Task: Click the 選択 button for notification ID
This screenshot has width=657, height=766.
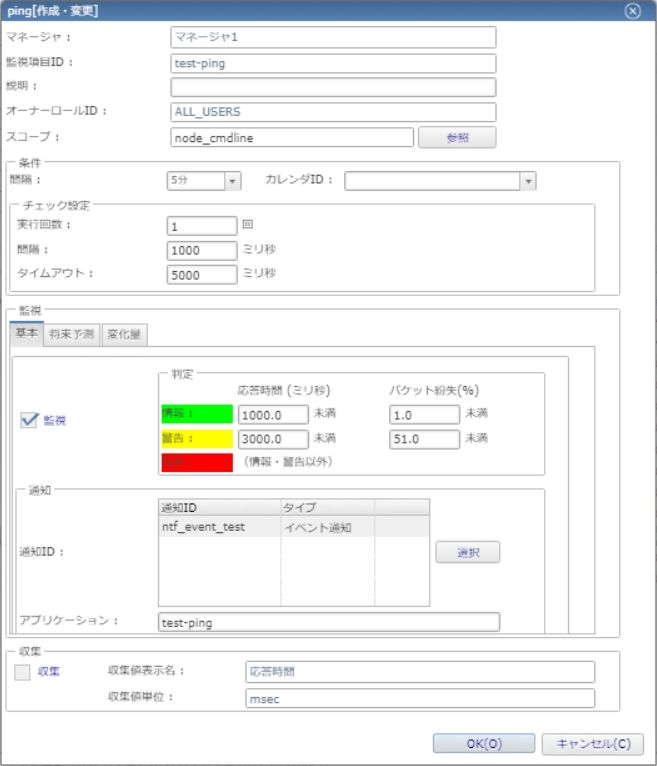Action: tap(467, 552)
